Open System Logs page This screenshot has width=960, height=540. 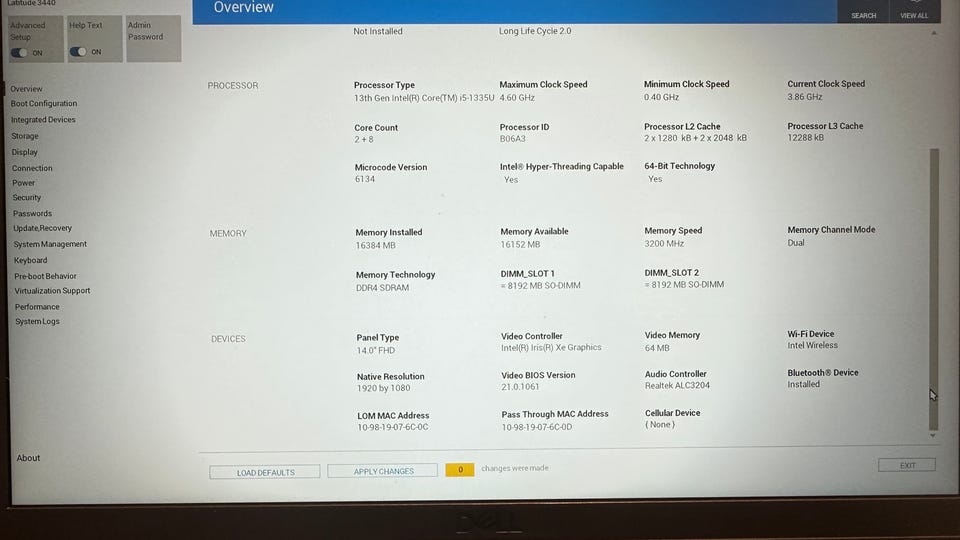[37, 321]
